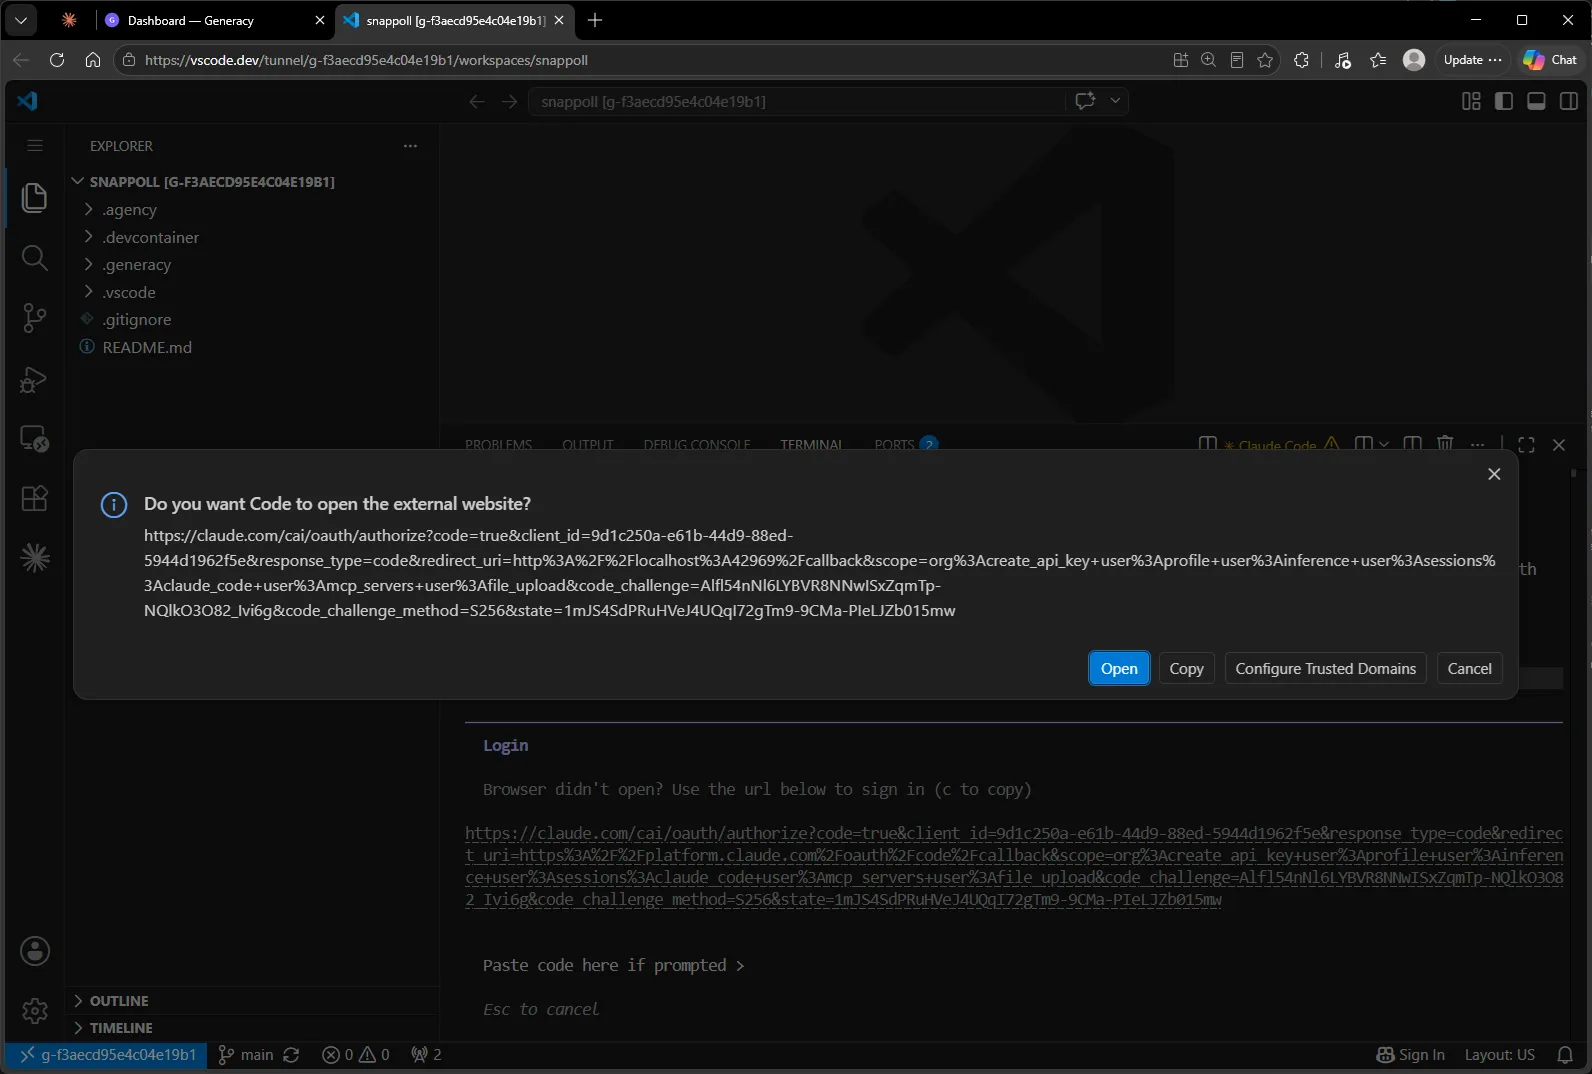Kill the terminal with trash icon
Image resolution: width=1592 pixels, height=1074 pixels.
tap(1445, 443)
